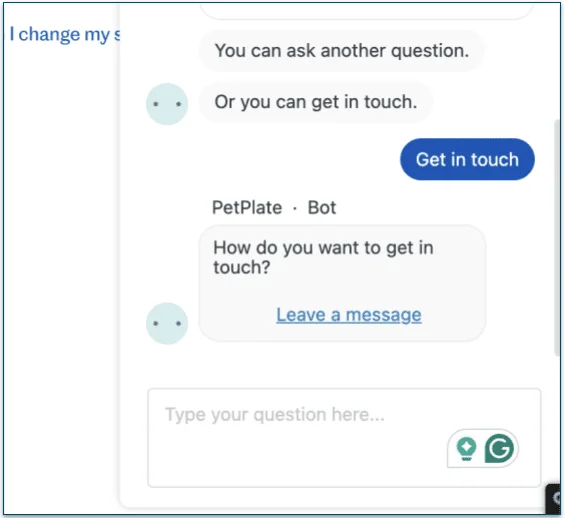The width and height of the screenshot is (565, 518).
Task: Select the 'You can ask another question.' message
Action: (x=342, y=50)
